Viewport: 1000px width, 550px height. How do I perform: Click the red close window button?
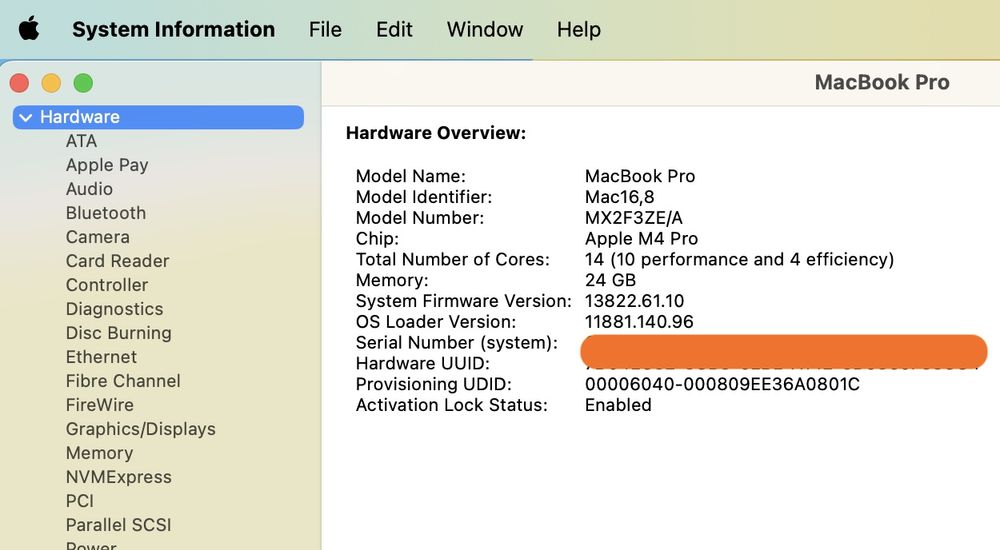(19, 83)
